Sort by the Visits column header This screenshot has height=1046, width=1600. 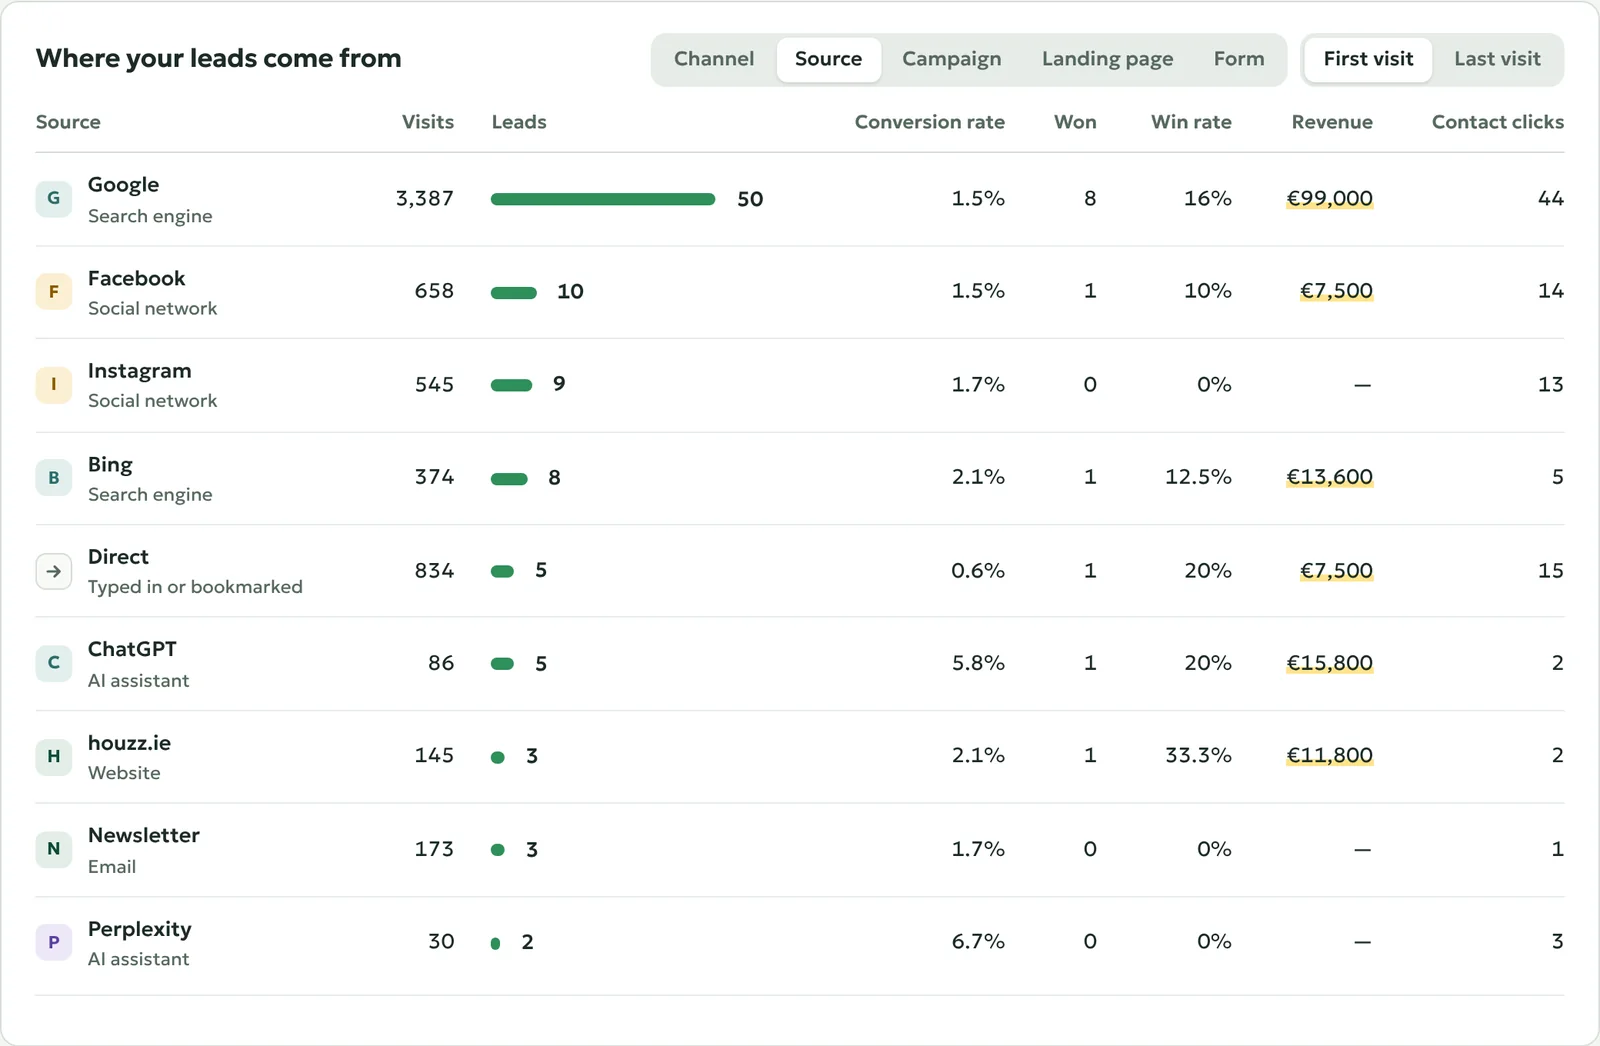pos(428,122)
